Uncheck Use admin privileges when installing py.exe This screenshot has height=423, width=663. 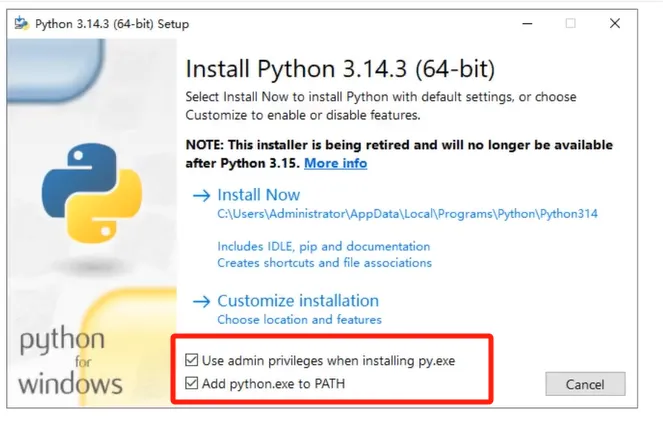click(x=192, y=360)
